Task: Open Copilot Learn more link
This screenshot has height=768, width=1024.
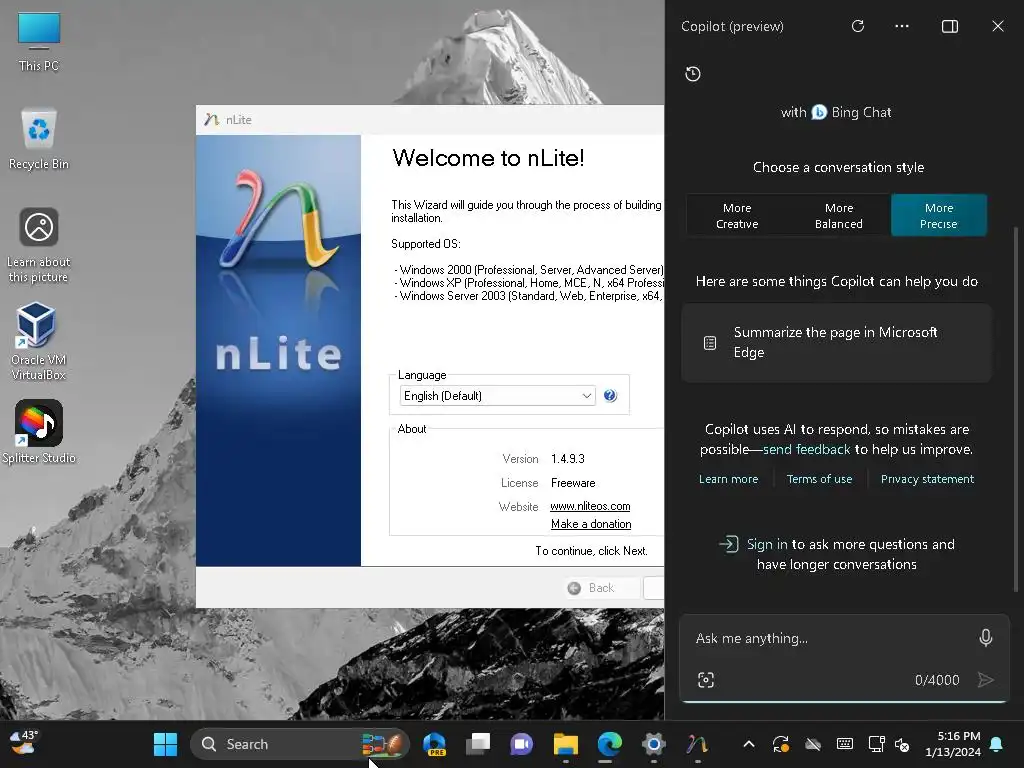Action: [x=728, y=479]
